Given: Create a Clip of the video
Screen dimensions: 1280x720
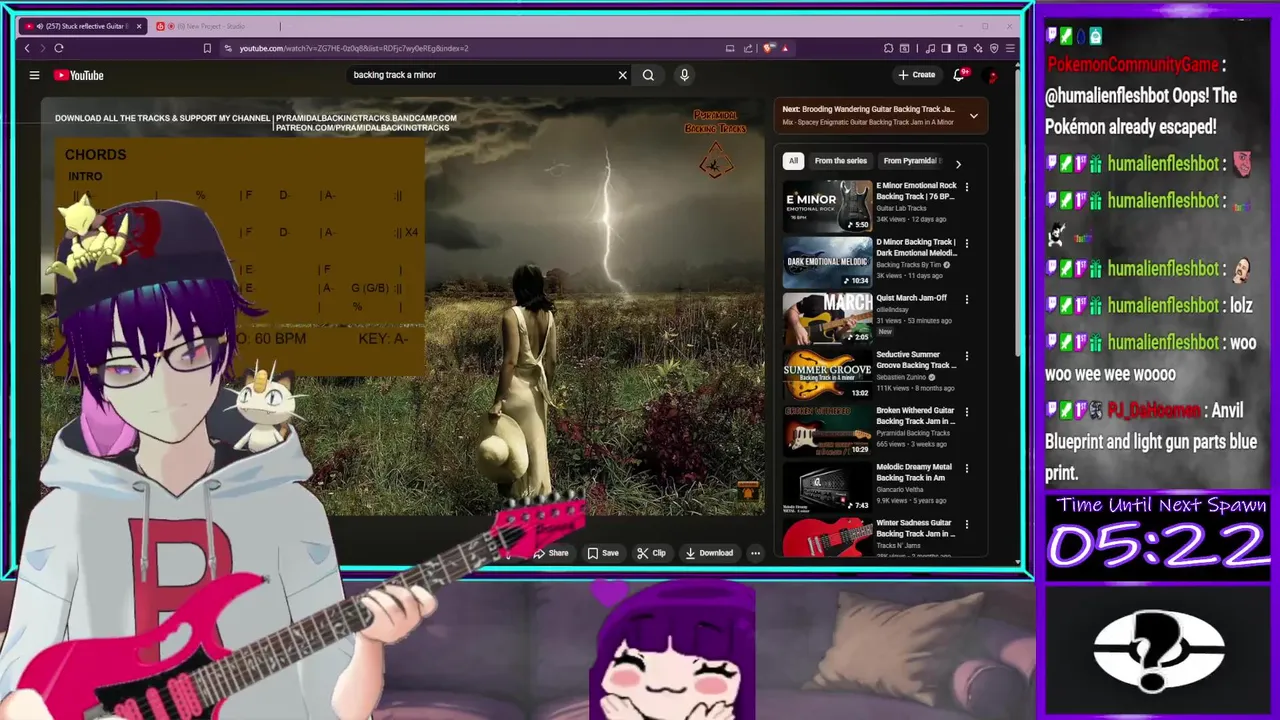Looking at the screenshot, I should click(x=651, y=553).
